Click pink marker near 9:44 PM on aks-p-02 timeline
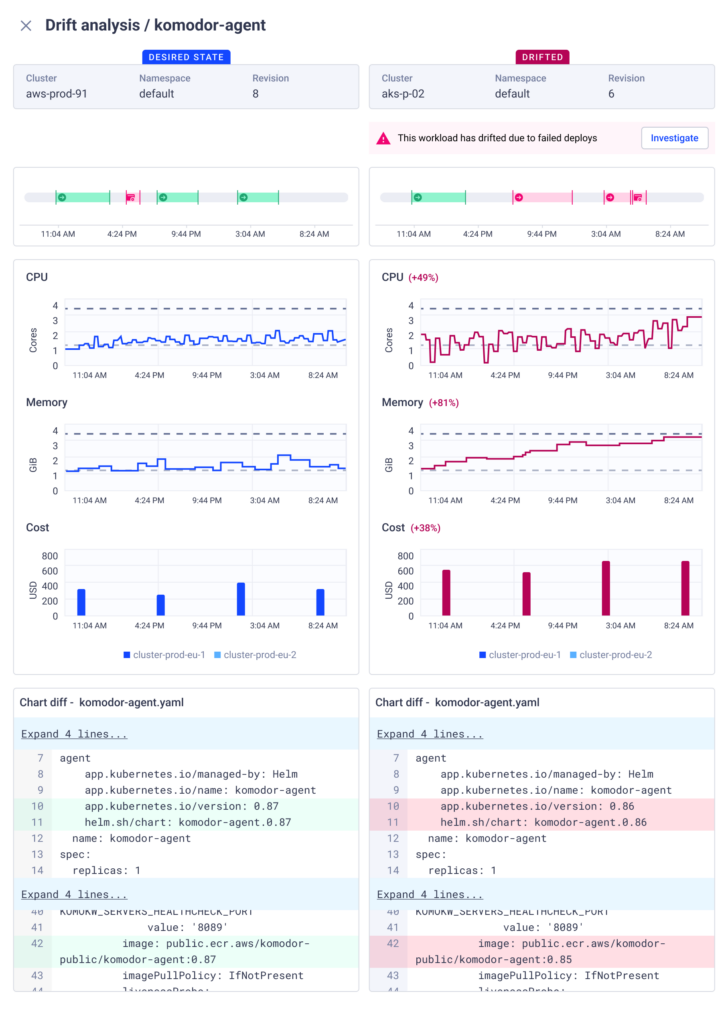Image resolution: width=728 pixels, height=1024 pixels. pos(519,197)
